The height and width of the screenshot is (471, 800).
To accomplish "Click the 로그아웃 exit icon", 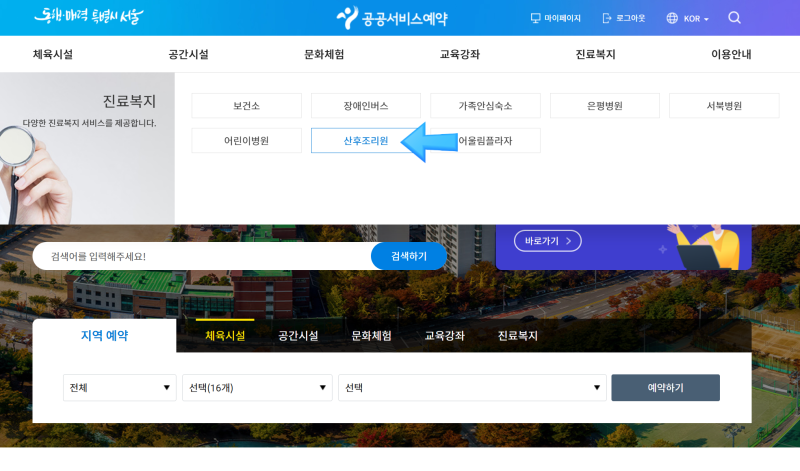I will (607, 18).
